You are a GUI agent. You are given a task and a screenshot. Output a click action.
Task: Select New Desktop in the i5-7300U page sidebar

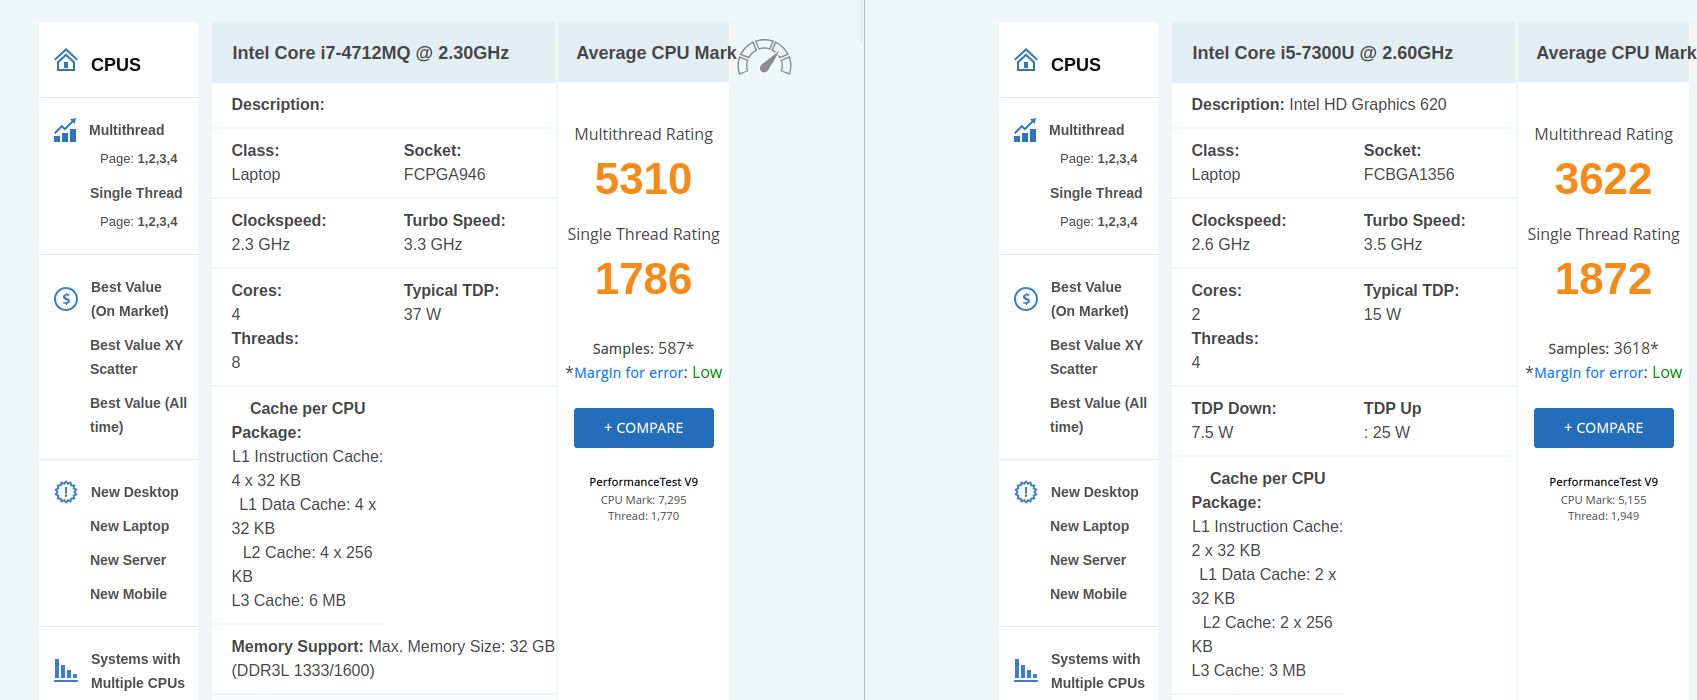point(1095,492)
